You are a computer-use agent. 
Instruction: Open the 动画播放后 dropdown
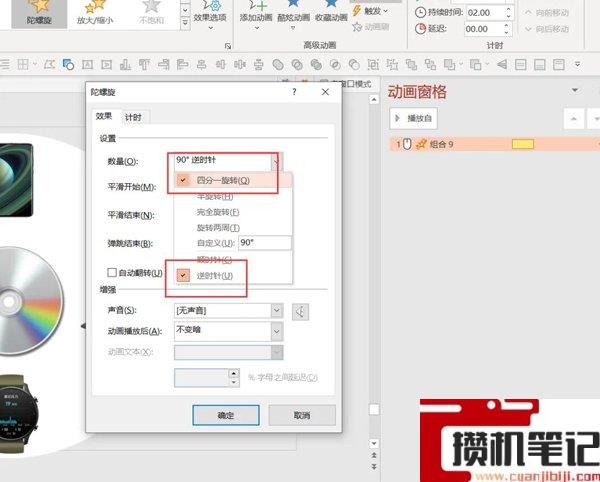pyautogui.click(x=277, y=331)
